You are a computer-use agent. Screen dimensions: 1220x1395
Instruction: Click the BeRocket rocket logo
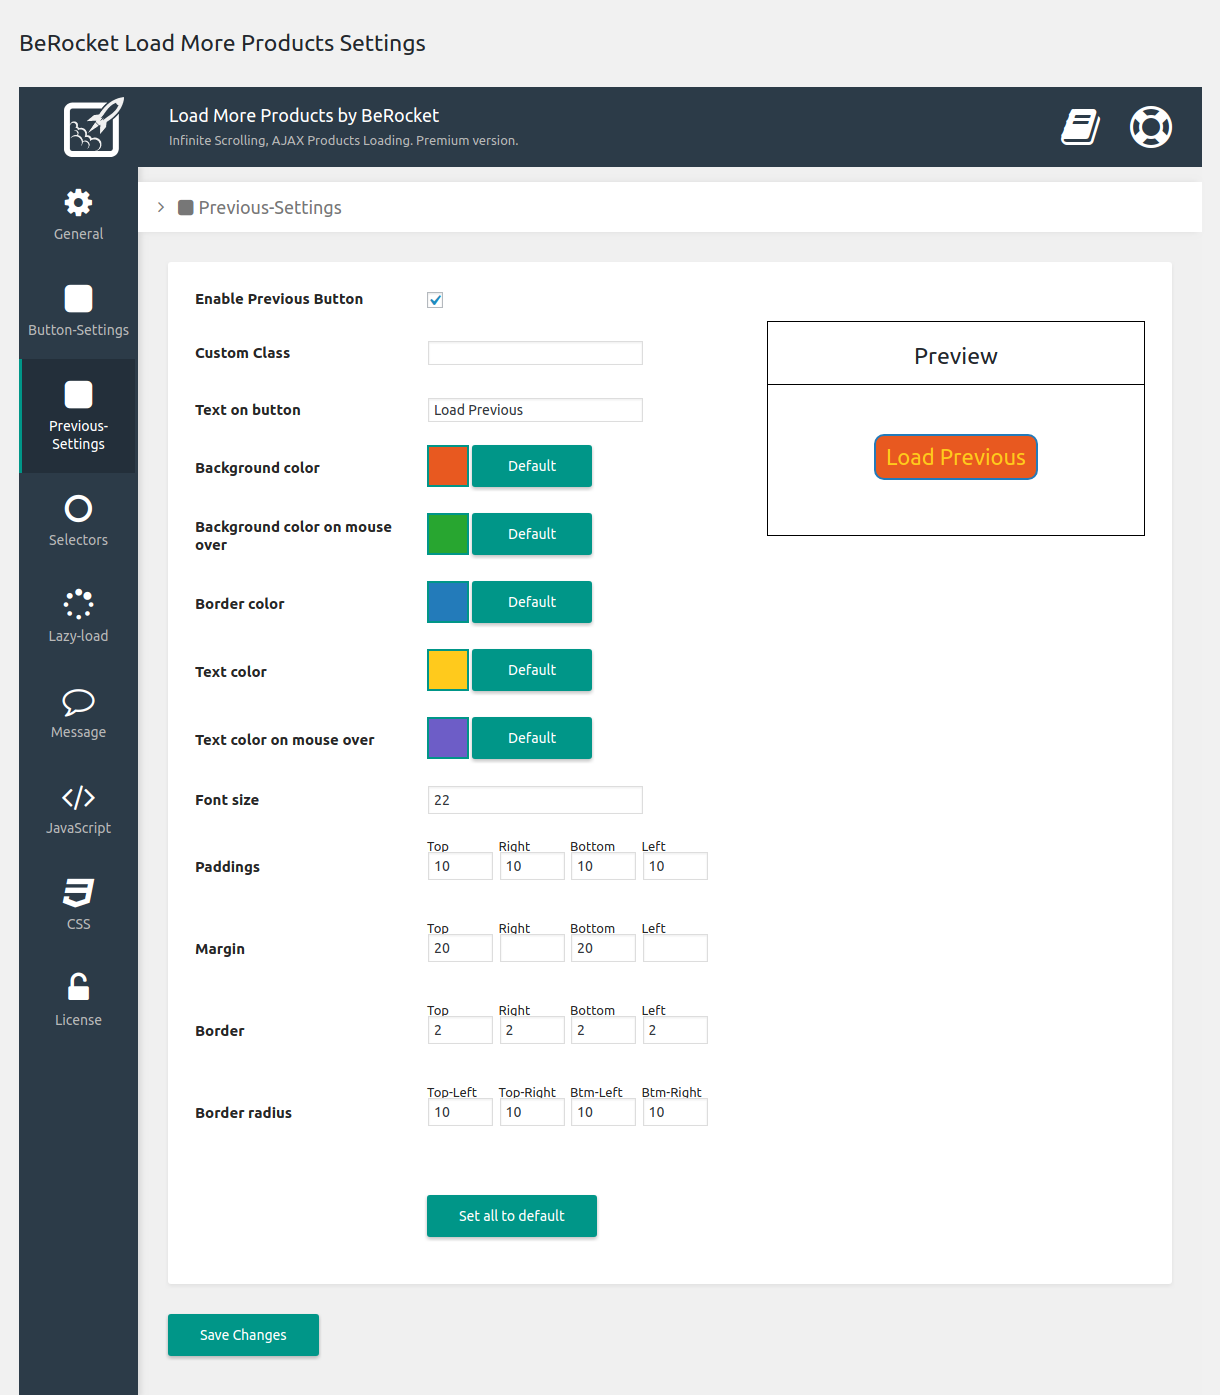92,127
